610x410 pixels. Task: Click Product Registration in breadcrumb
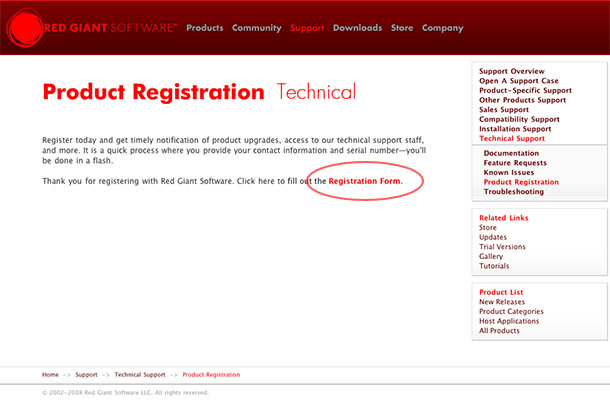tap(211, 375)
